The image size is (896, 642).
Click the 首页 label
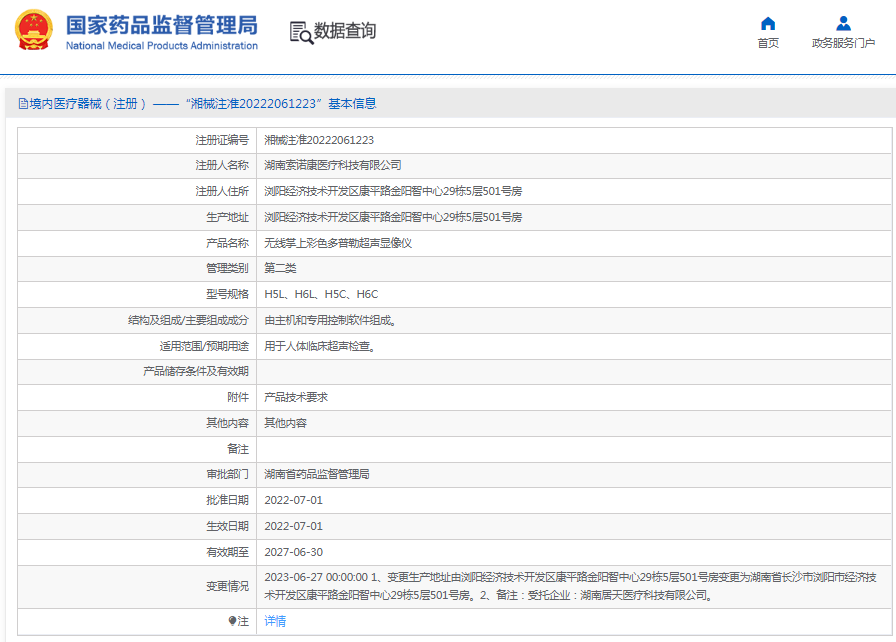coord(768,43)
